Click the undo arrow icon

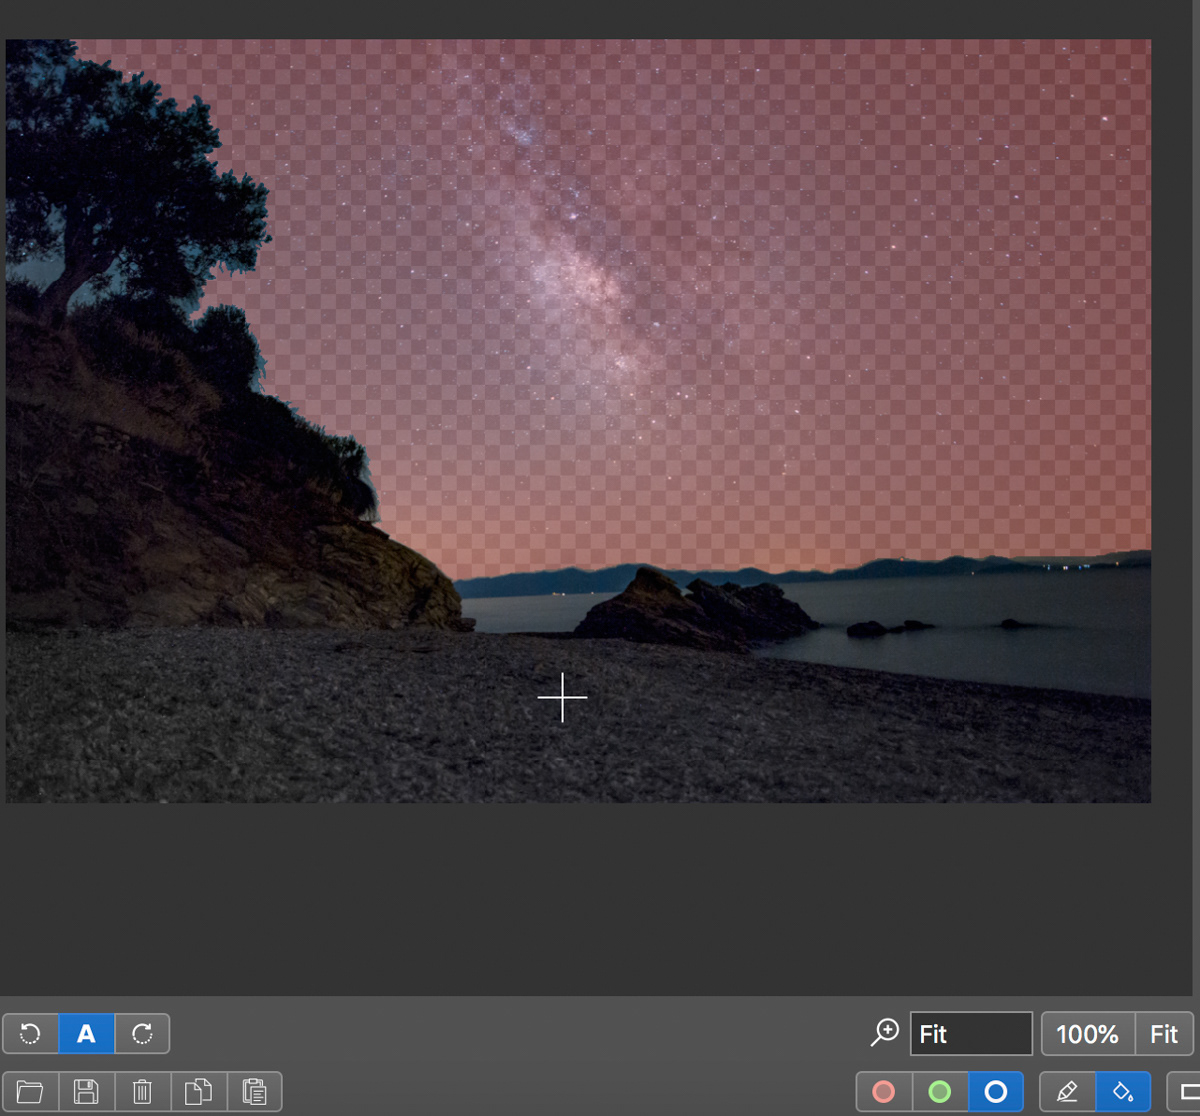31,1034
